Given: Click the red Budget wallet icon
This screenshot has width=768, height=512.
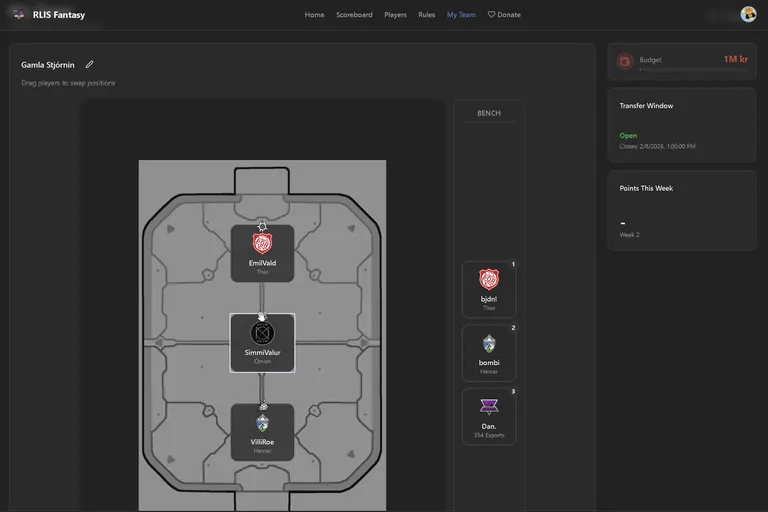Looking at the screenshot, I should point(625,61).
